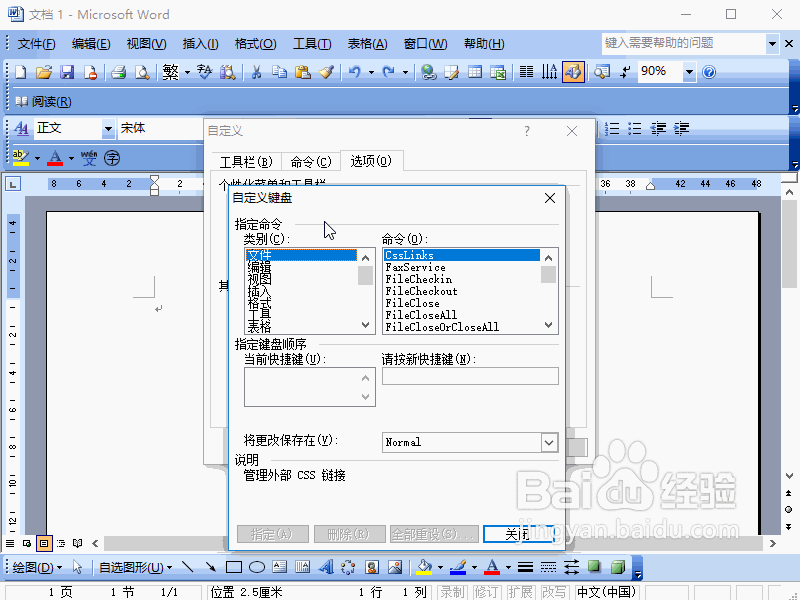Click the Insert Picture icon on Drawing toolbar
The width and height of the screenshot is (800, 600).
tap(395, 567)
